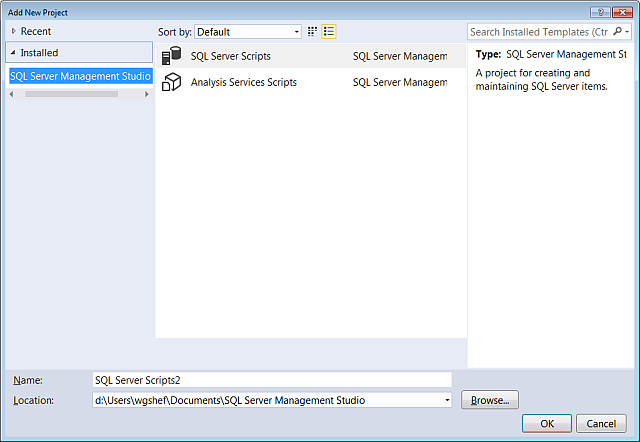Click the project Name text field
The width and height of the screenshot is (640, 442).
click(x=270, y=380)
